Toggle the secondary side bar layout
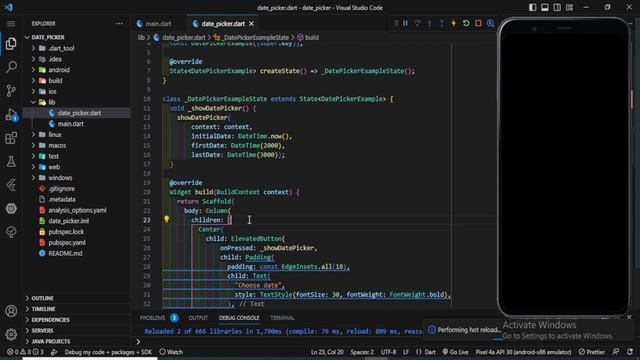Image resolution: width=640 pixels, height=360 pixels. [557, 7]
